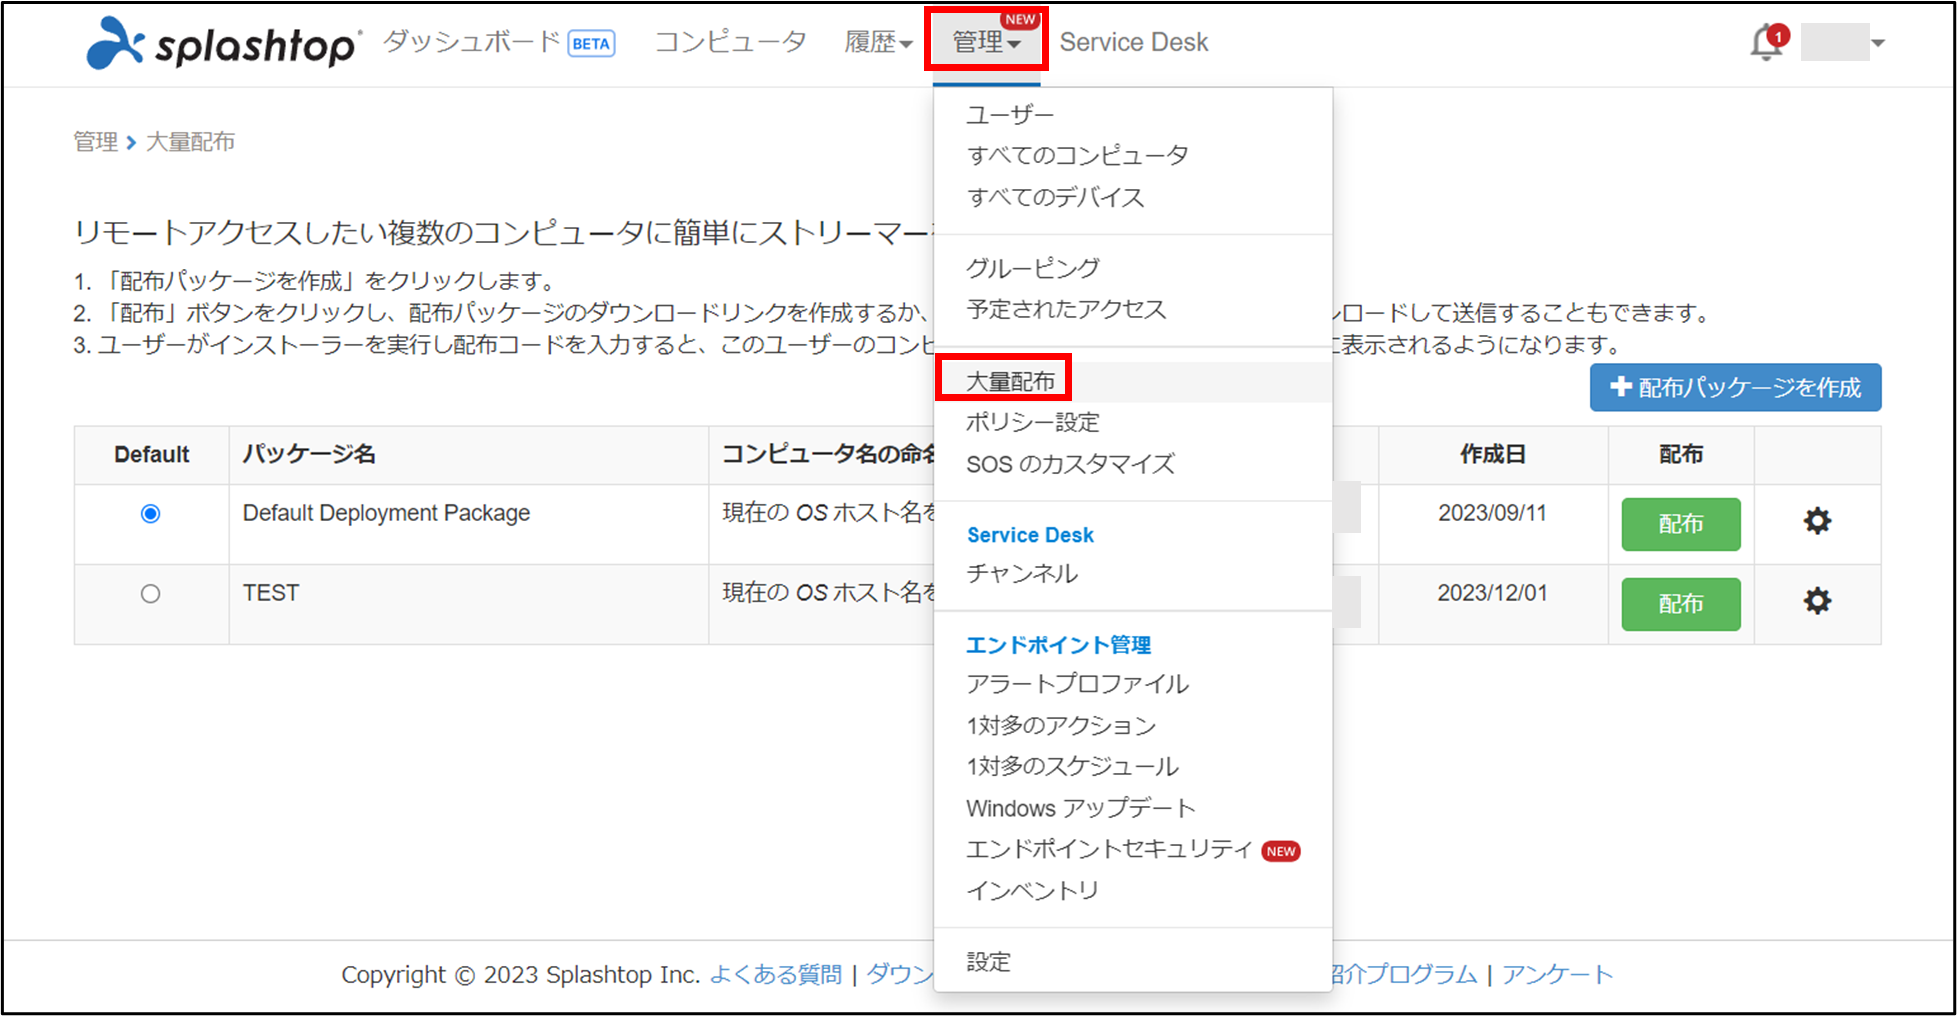Open アンケート footer link
This screenshot has width=1957, height=1016.
coord(1557,974)
